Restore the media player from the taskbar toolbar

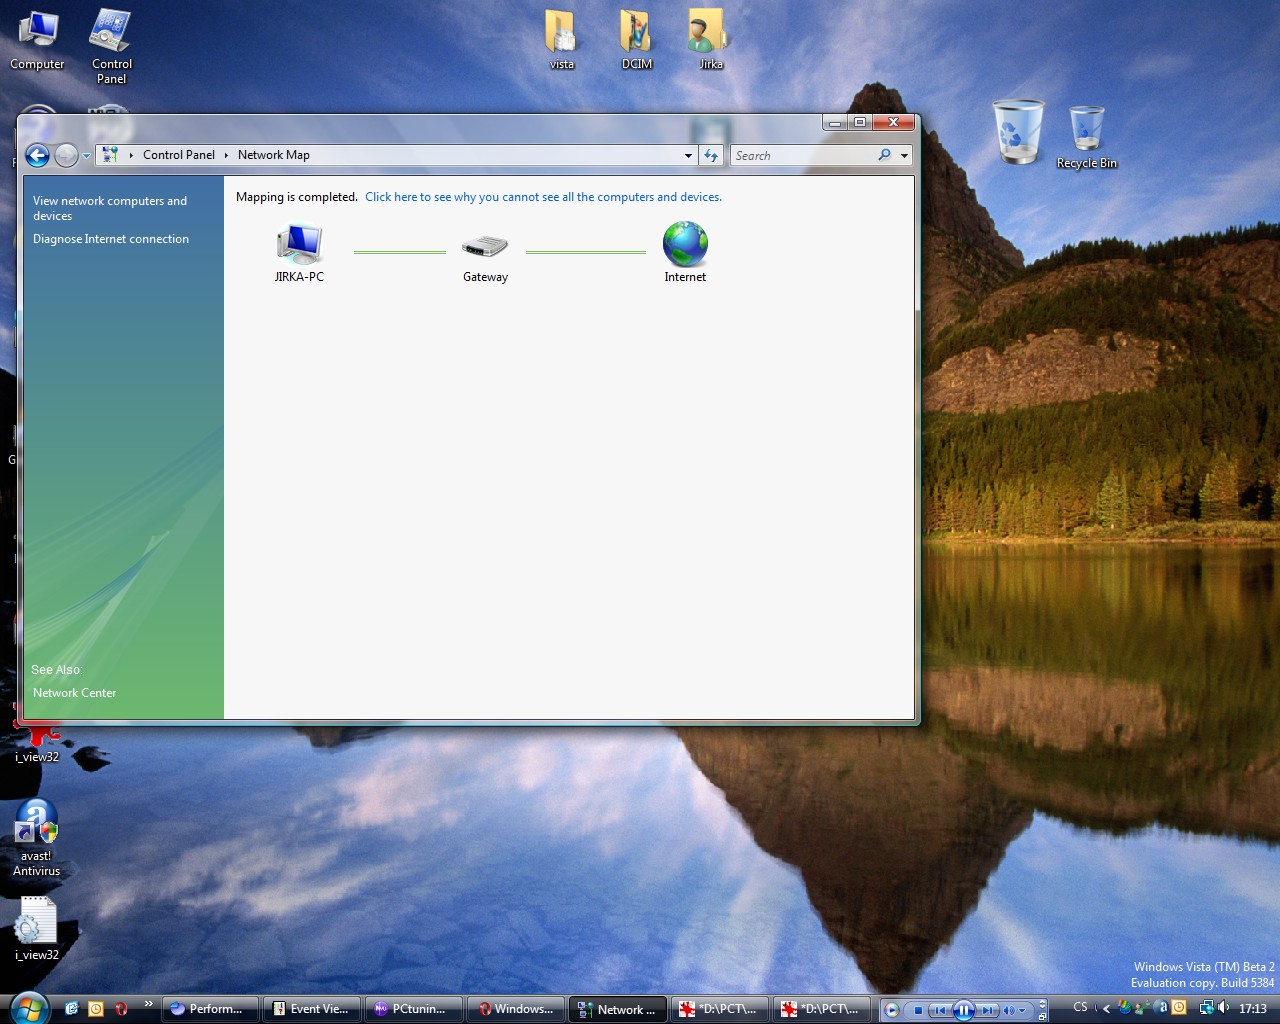click(1042, 1017)
